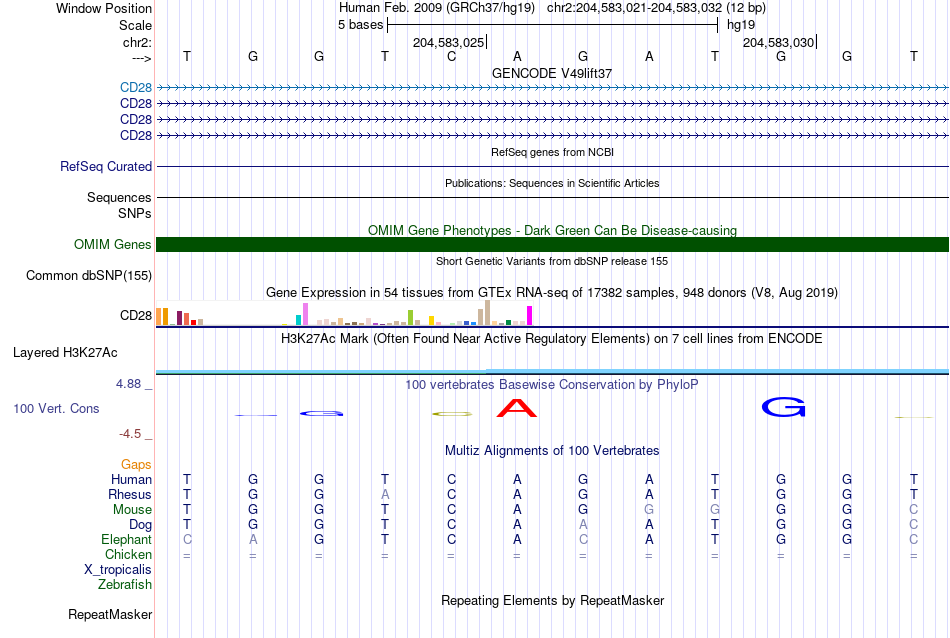Click the X_tropicalis alignment row label
This screenshot has width=950, height=638.
coord(118,570)
